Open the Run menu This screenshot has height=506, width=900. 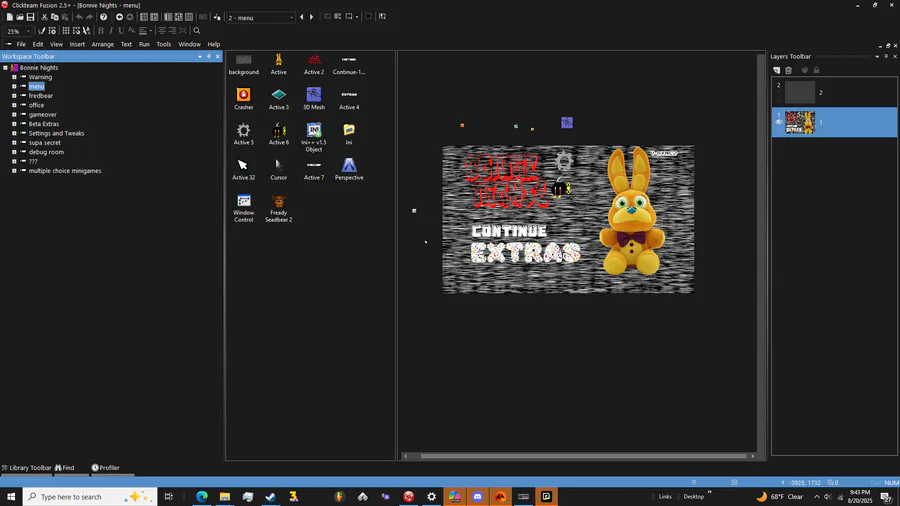point(144,44)
